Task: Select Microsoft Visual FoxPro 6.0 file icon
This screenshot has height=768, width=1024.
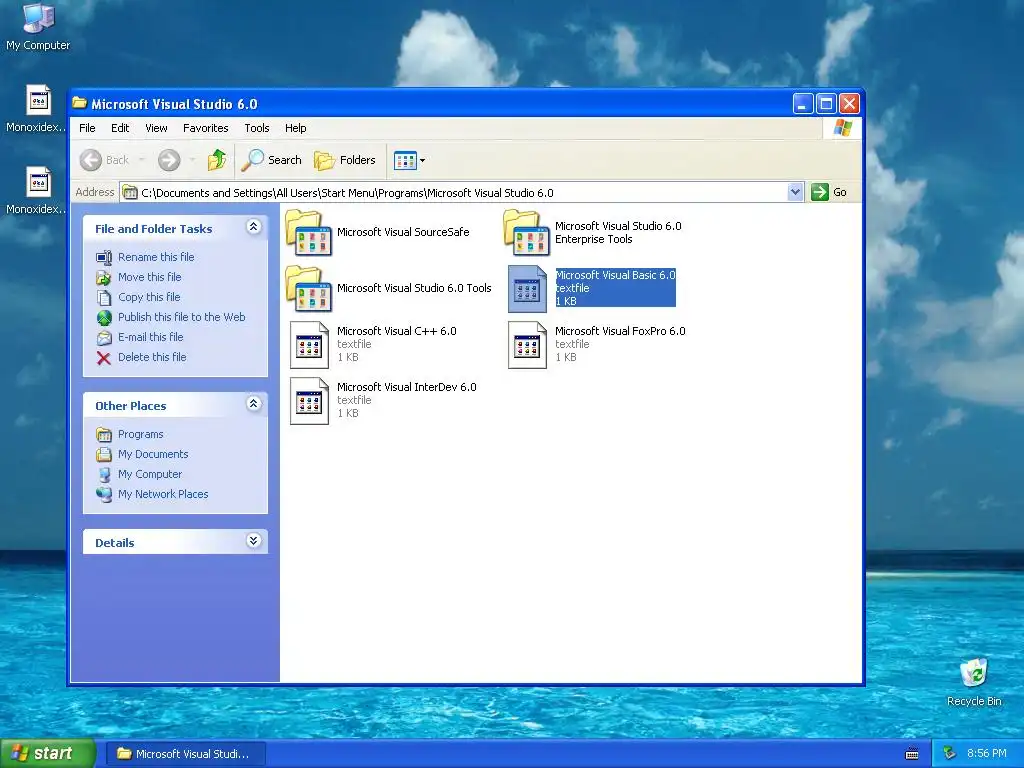Action: click(527, 344)
